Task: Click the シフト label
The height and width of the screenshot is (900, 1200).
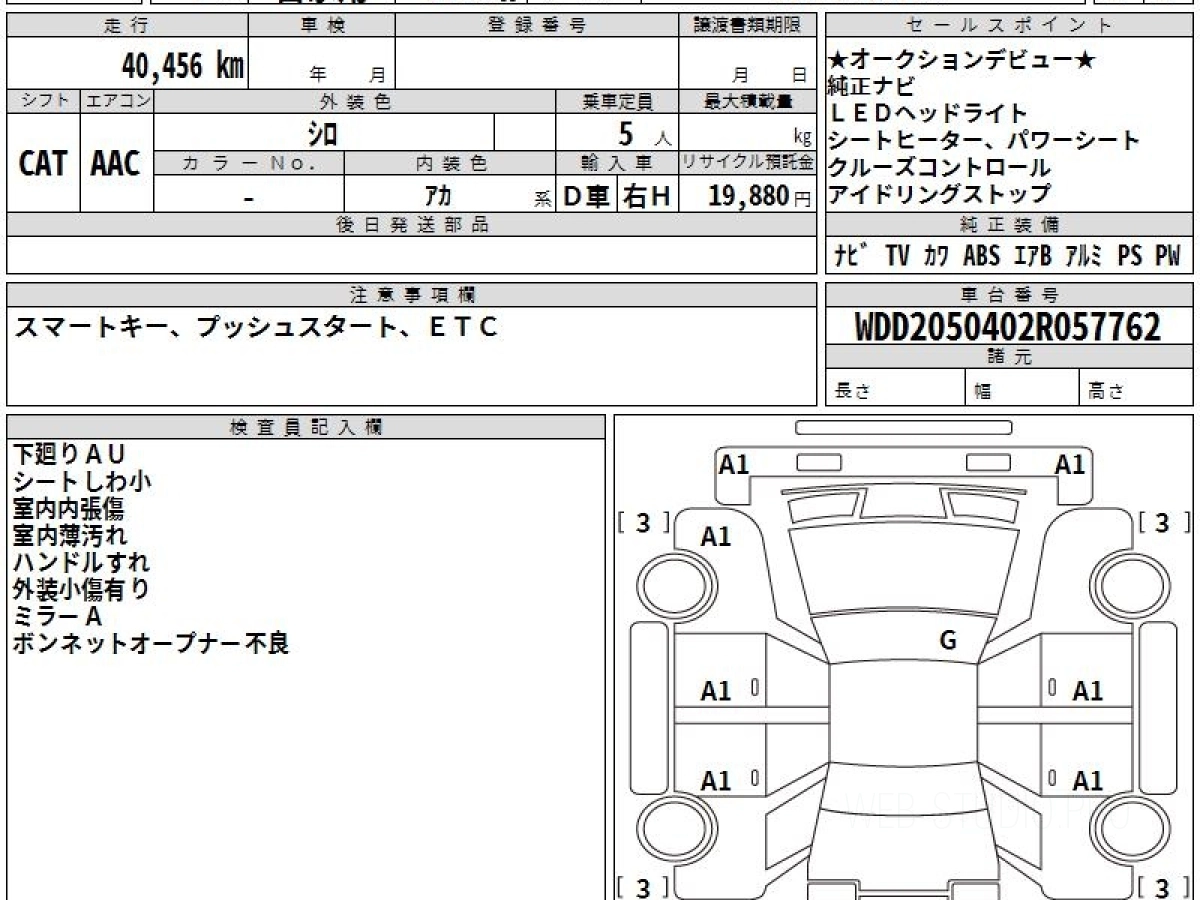Action: point(44,101)
